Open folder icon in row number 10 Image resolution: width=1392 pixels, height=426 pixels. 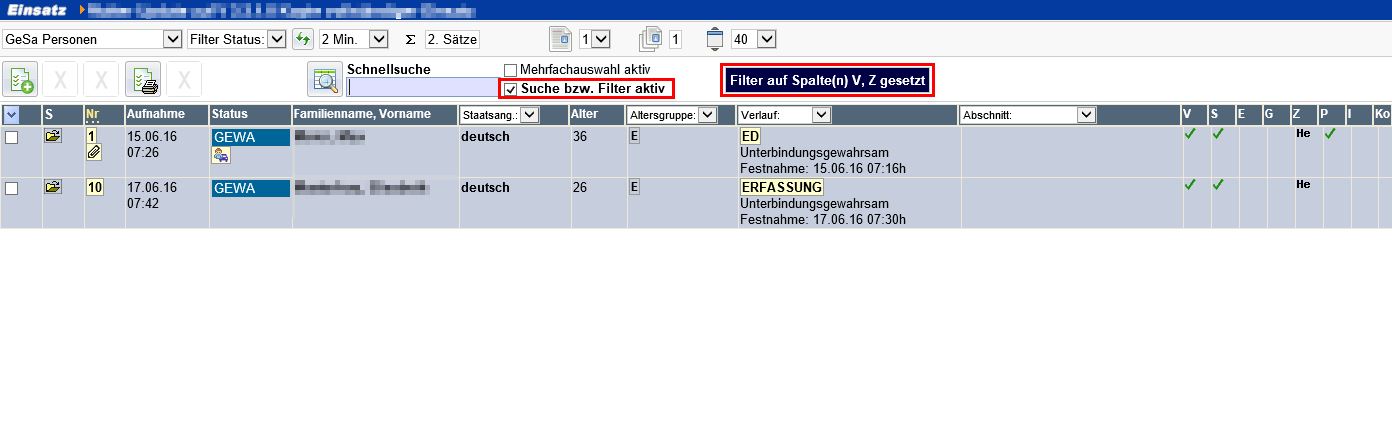coord(53,186)
